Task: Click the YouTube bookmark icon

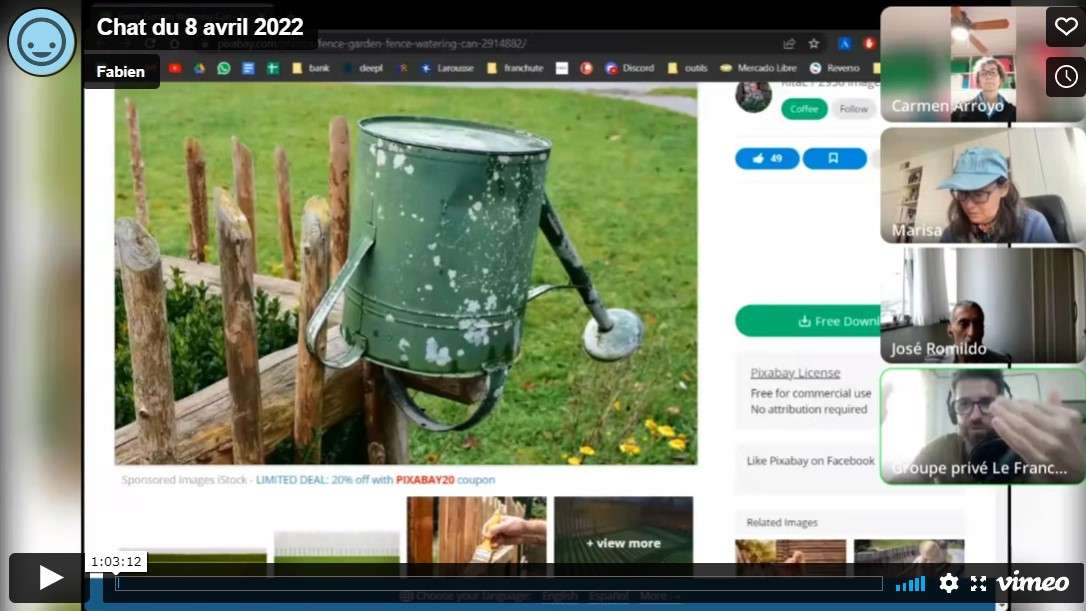Action: [175, 68]
